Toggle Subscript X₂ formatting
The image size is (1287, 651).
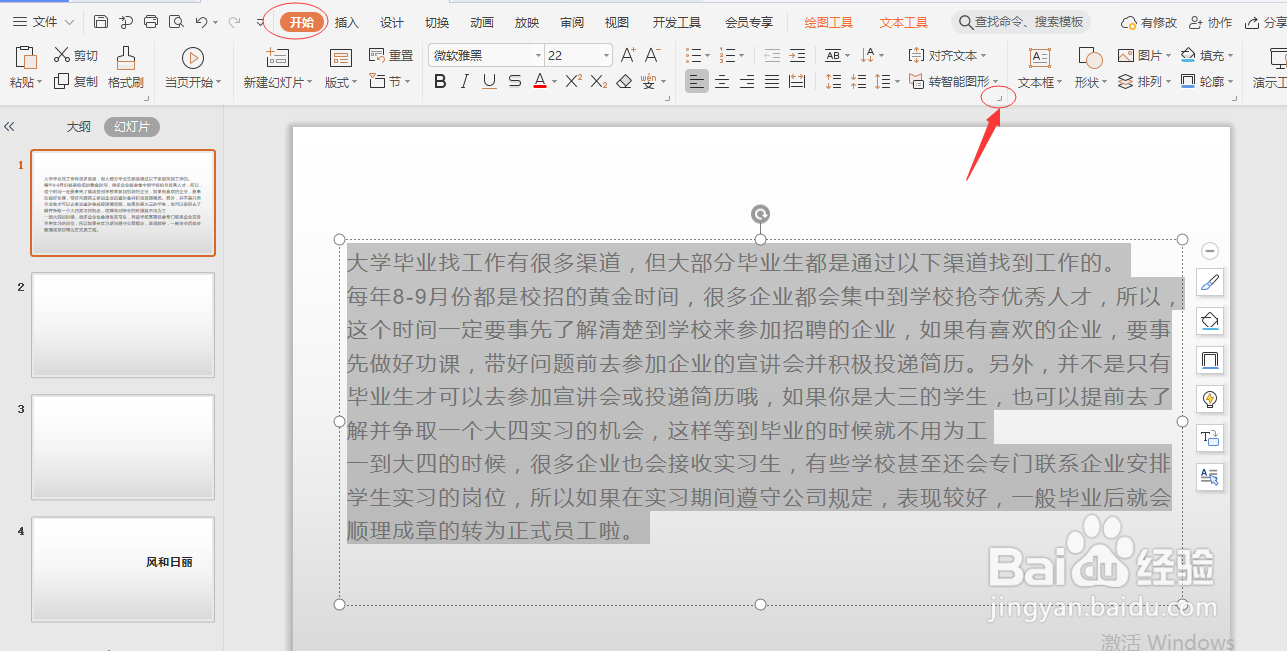pyautogui.click(x=599, y=82)
